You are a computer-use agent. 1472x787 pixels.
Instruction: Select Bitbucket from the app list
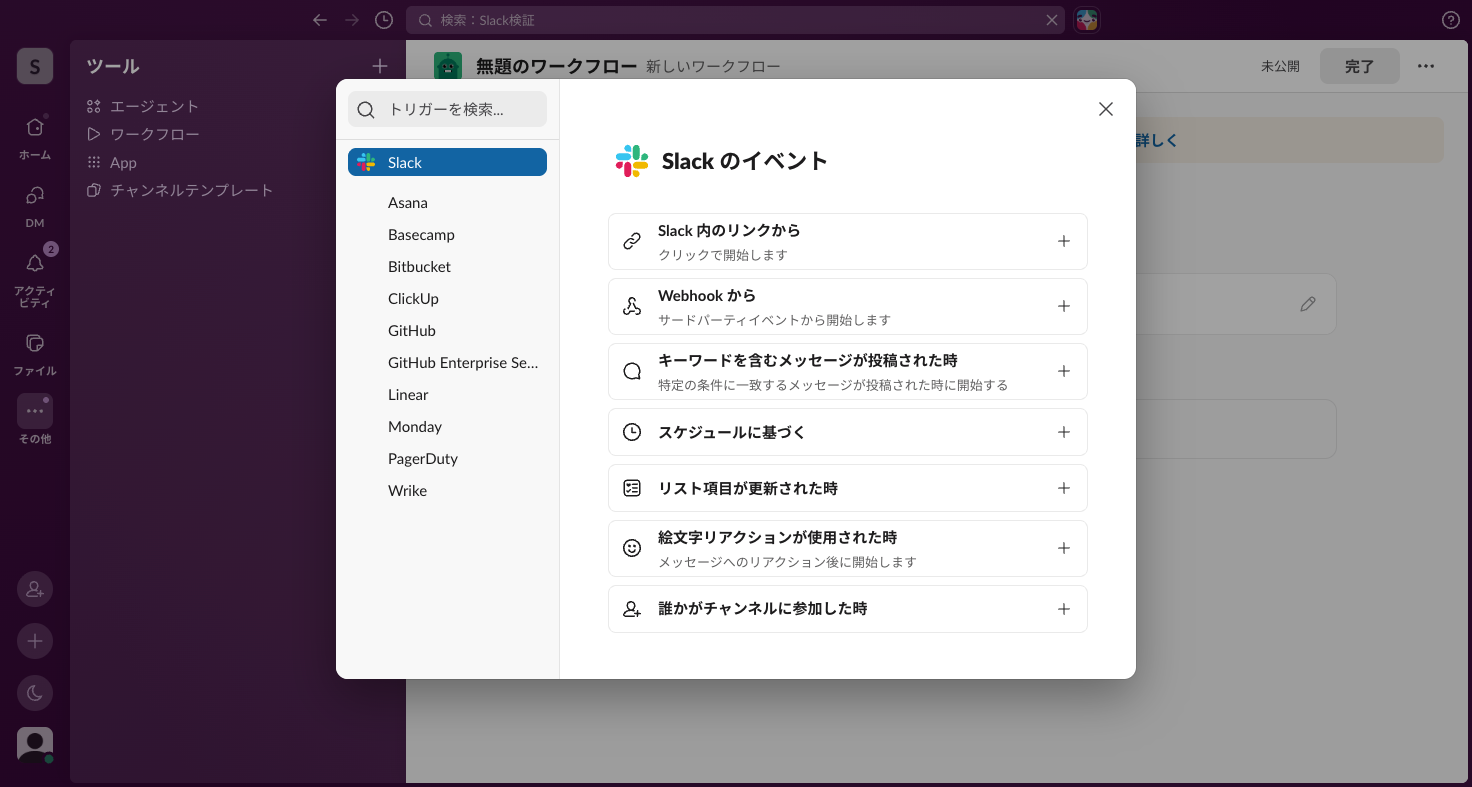[419, 267]
